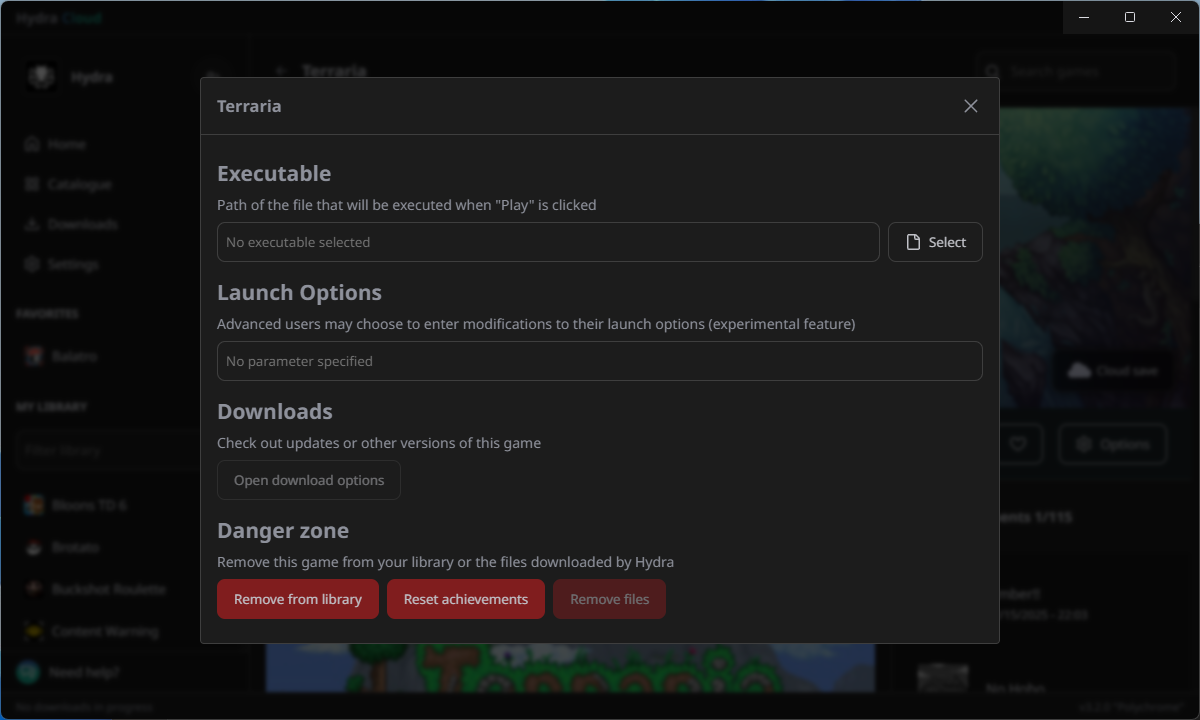Open download options for Terraria
1200x720 pixels.
click(x=309, y=480)
